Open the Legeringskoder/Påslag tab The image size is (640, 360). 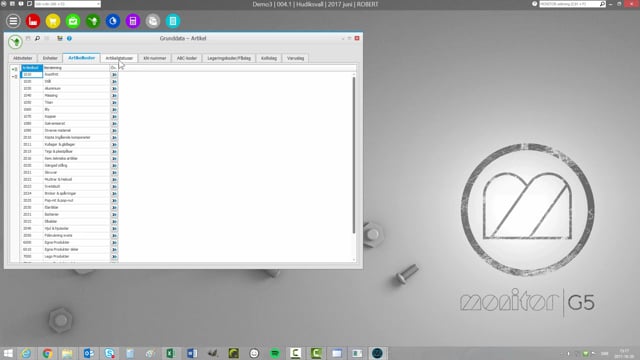229,58
